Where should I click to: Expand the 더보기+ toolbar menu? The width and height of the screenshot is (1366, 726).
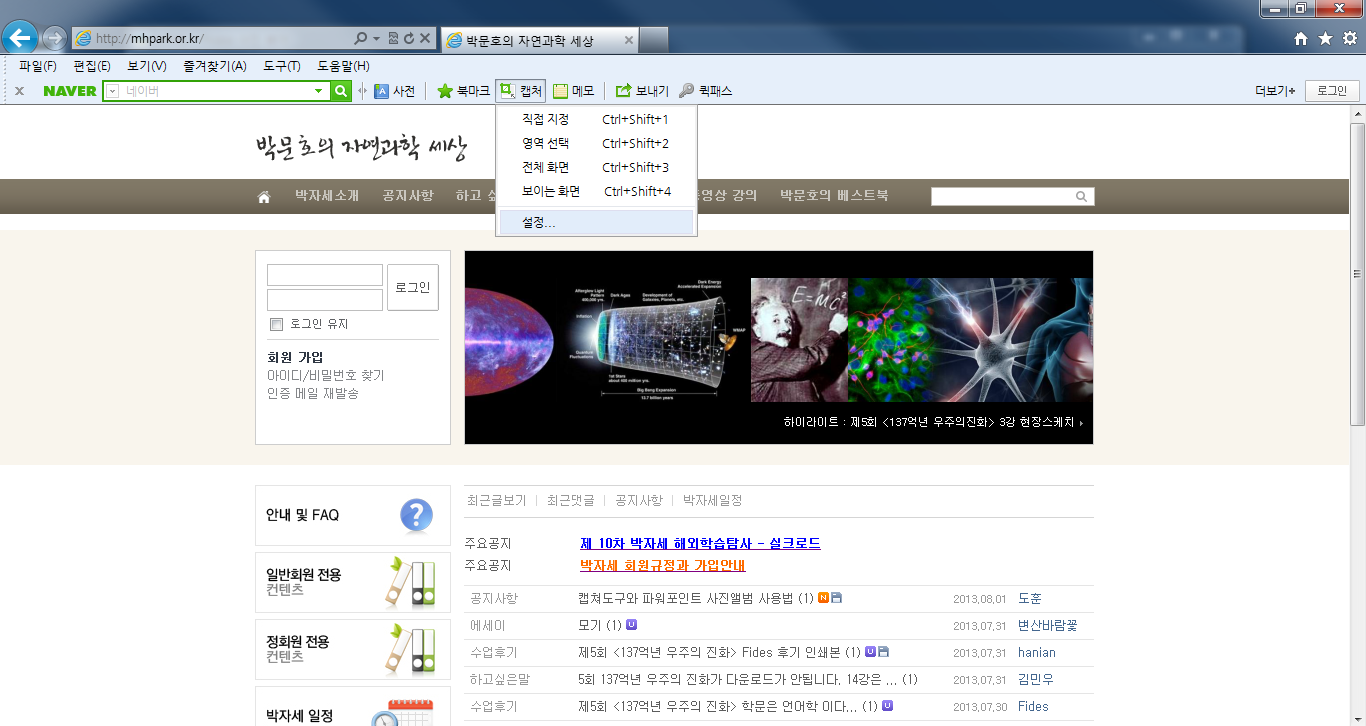point(1275,91)
